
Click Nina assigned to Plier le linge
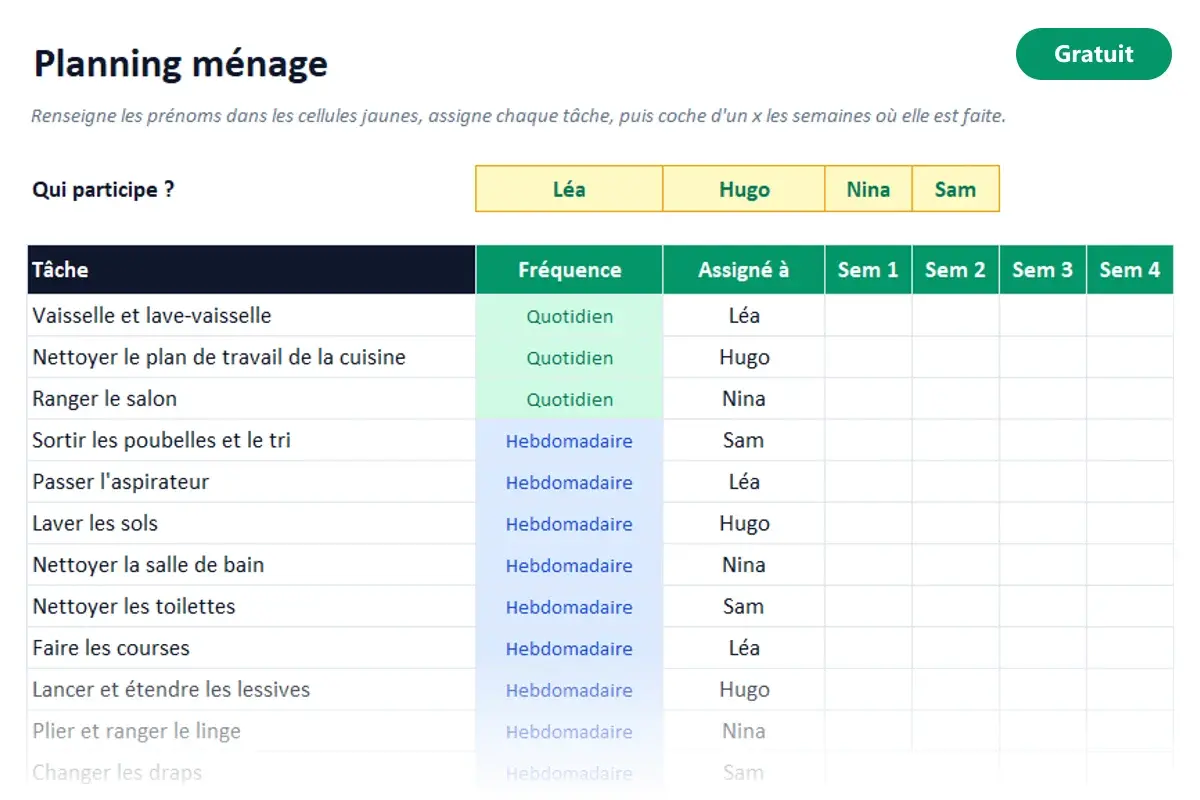coord(744,731)
